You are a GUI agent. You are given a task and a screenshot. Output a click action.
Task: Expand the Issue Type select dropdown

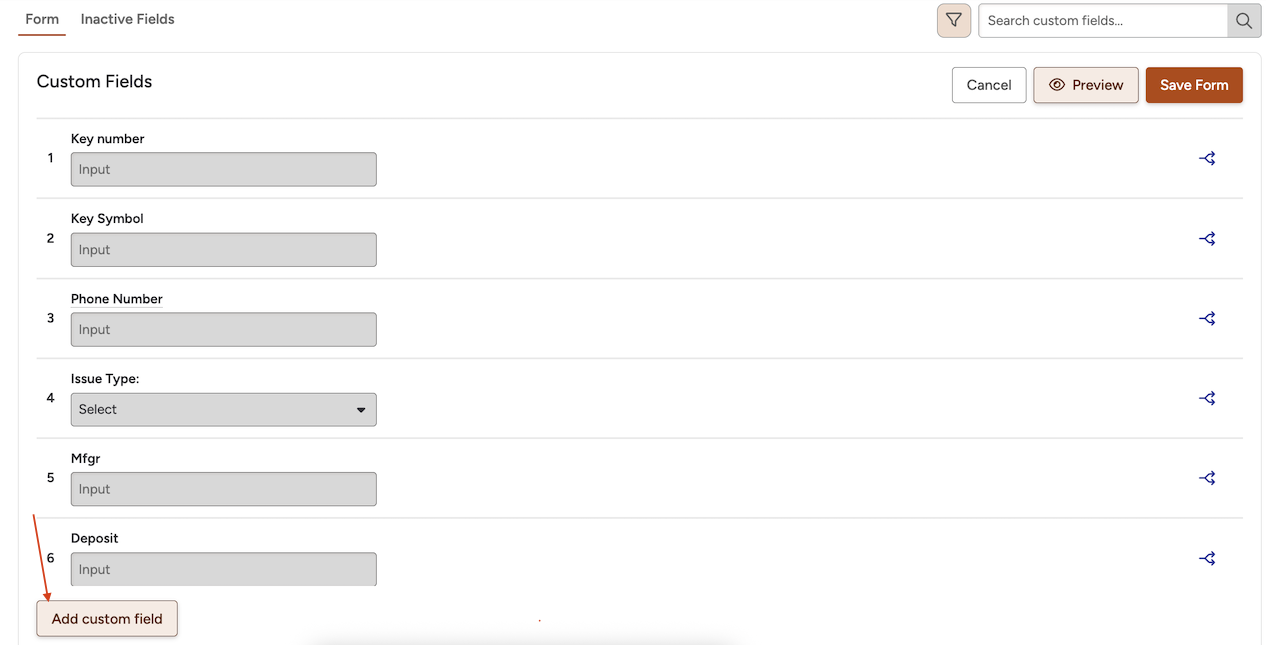(x=224, y=409)
